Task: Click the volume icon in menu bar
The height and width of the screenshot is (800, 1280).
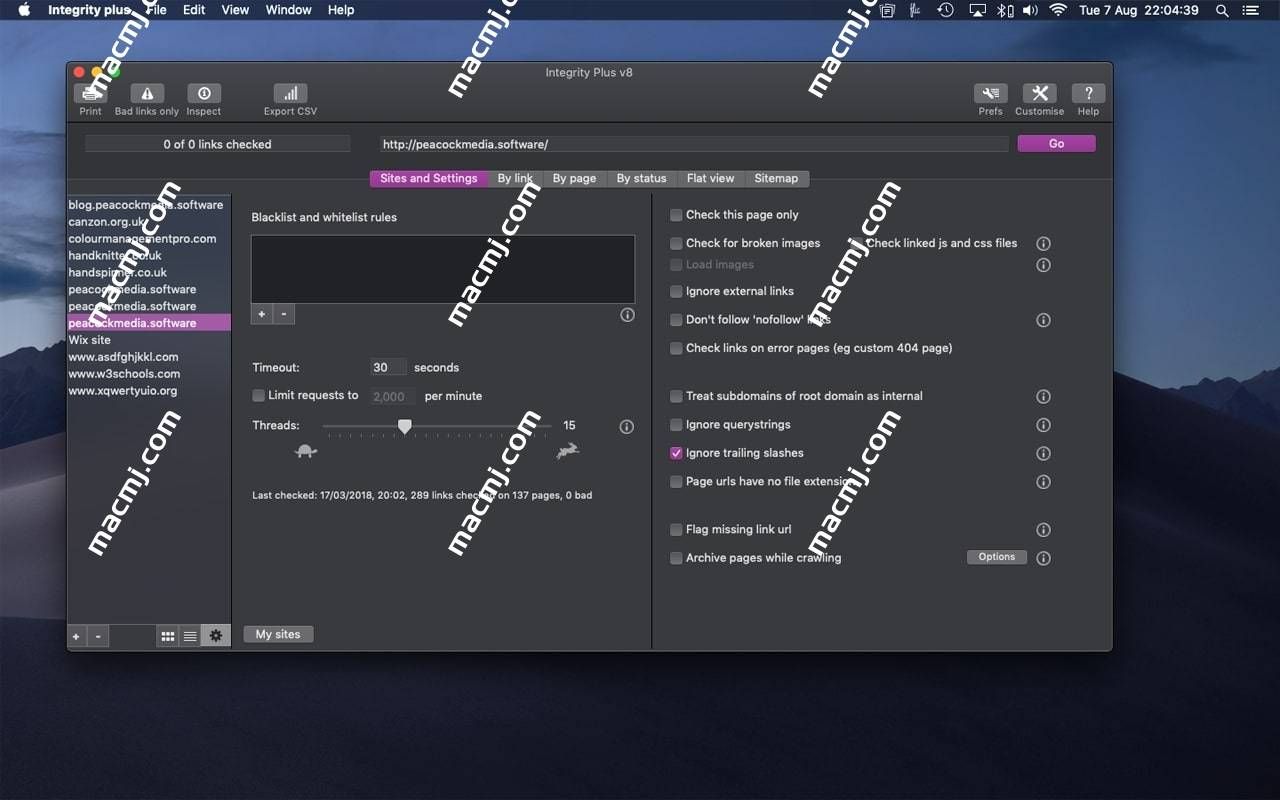Action: tap(1031, 10)
